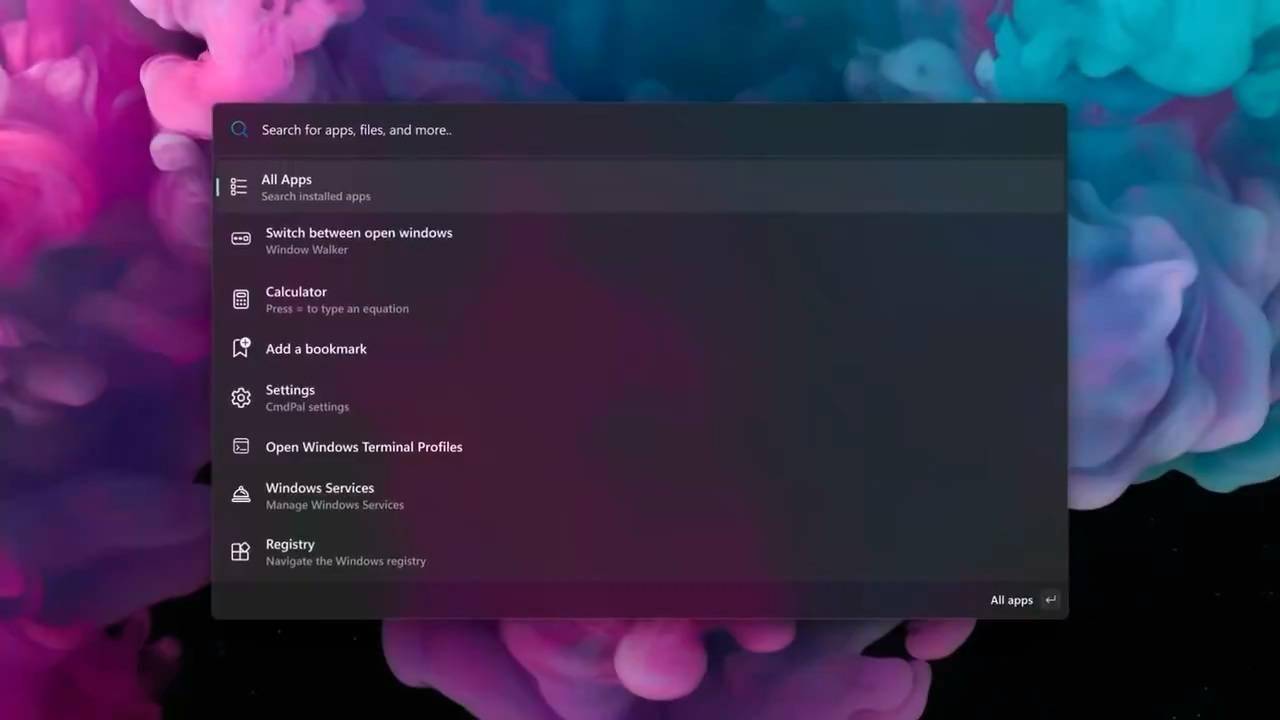Click the 'CmdPal settings' subtitle

coord(307,407)
